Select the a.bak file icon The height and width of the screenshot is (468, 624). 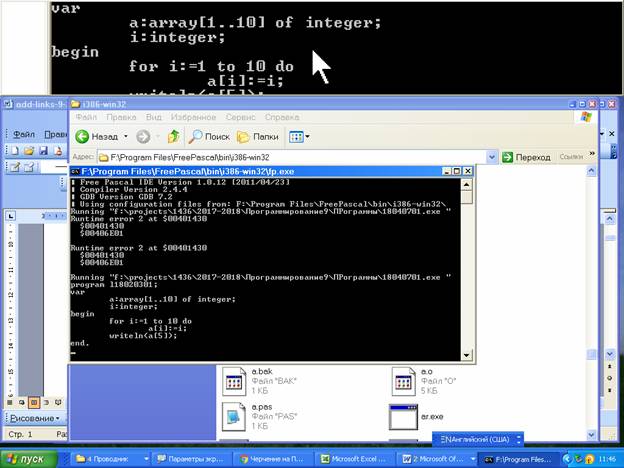[234, 381]
